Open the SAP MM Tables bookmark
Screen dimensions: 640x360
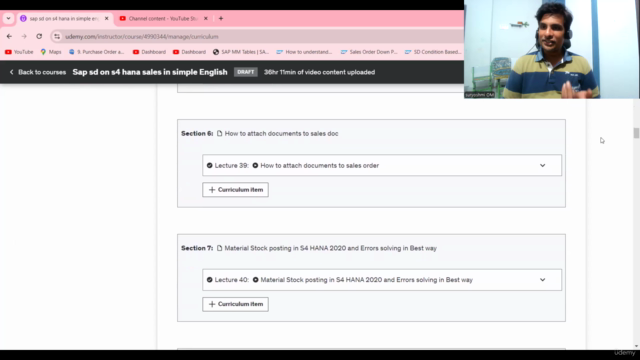click(241, 52)
